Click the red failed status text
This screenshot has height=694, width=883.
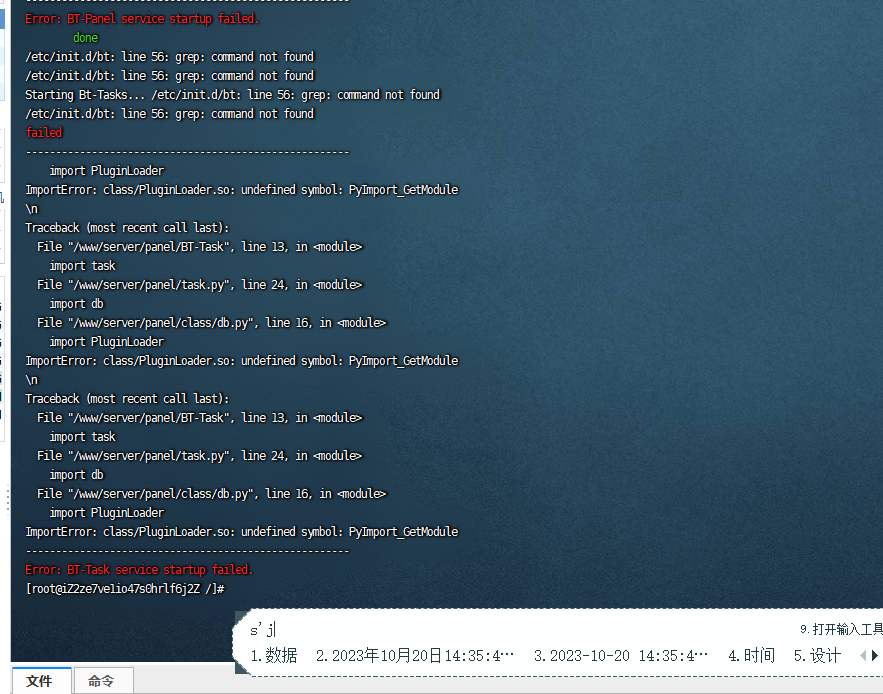[x=44, y=133]
